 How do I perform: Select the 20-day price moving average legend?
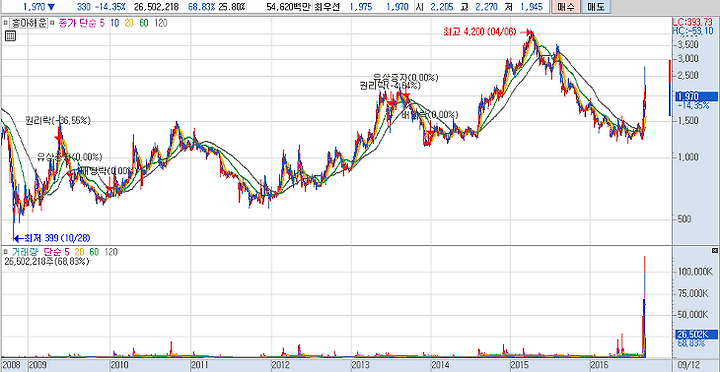(x=129, y=23)
